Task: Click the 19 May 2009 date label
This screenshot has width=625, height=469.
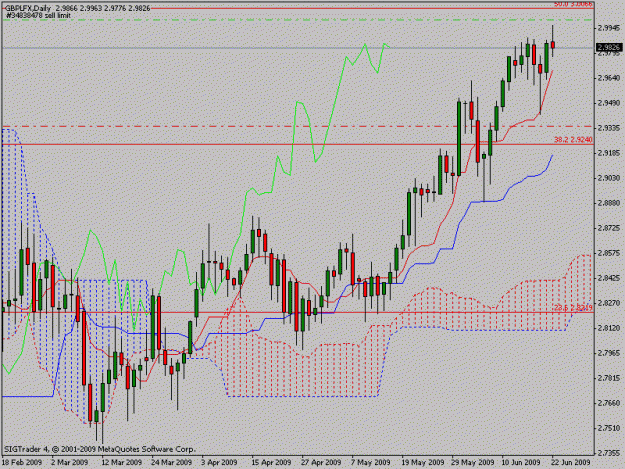Action: click(423, 463)
